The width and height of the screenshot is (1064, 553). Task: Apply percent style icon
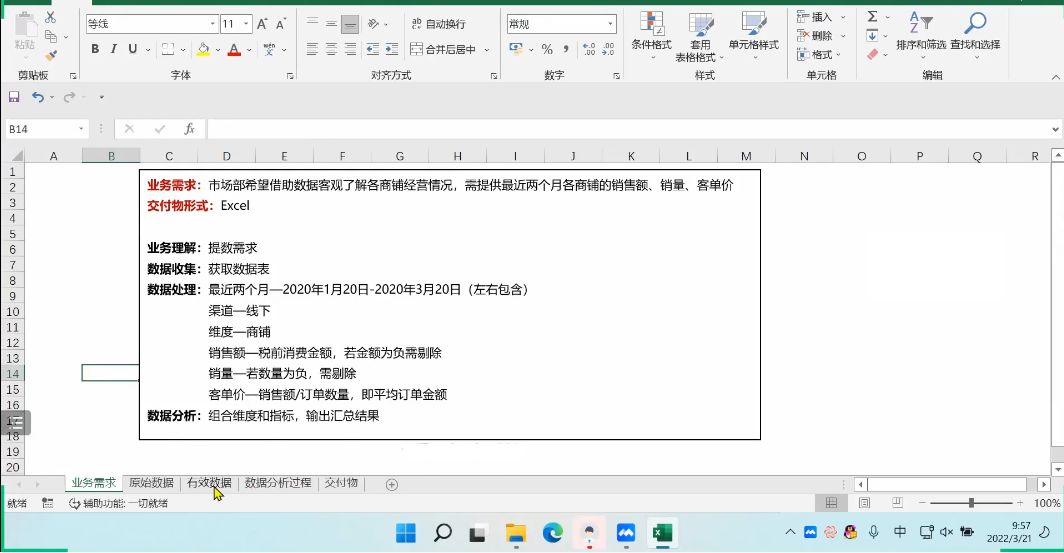[547, 49]
